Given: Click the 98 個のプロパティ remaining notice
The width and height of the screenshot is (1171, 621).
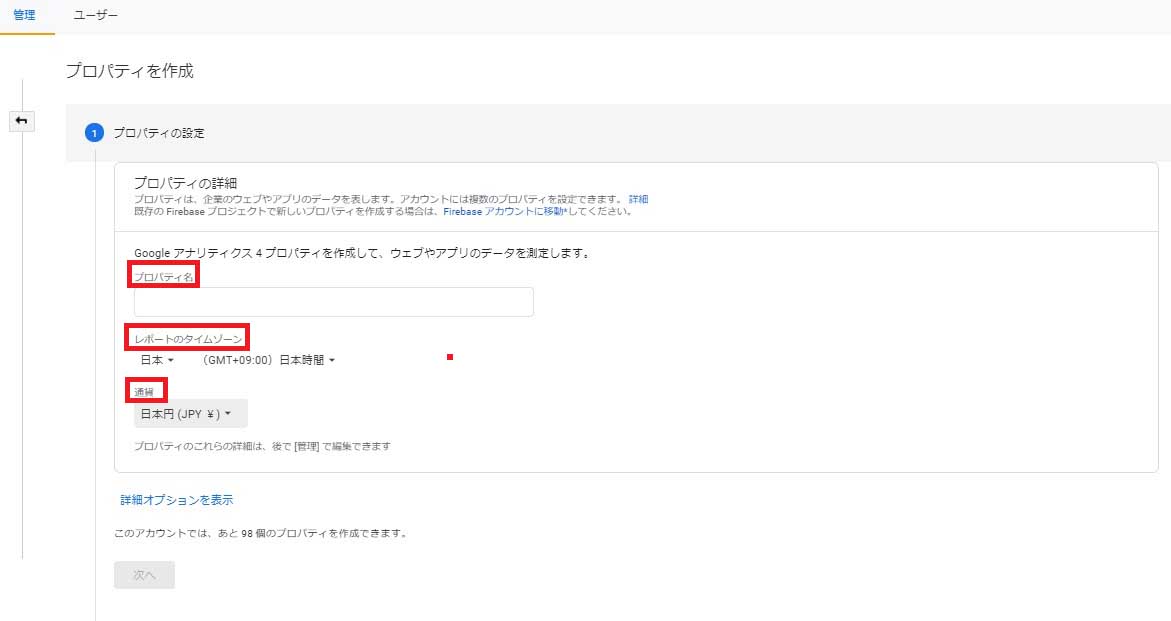Looking at the screenshot, I should (x=261, y=533).
